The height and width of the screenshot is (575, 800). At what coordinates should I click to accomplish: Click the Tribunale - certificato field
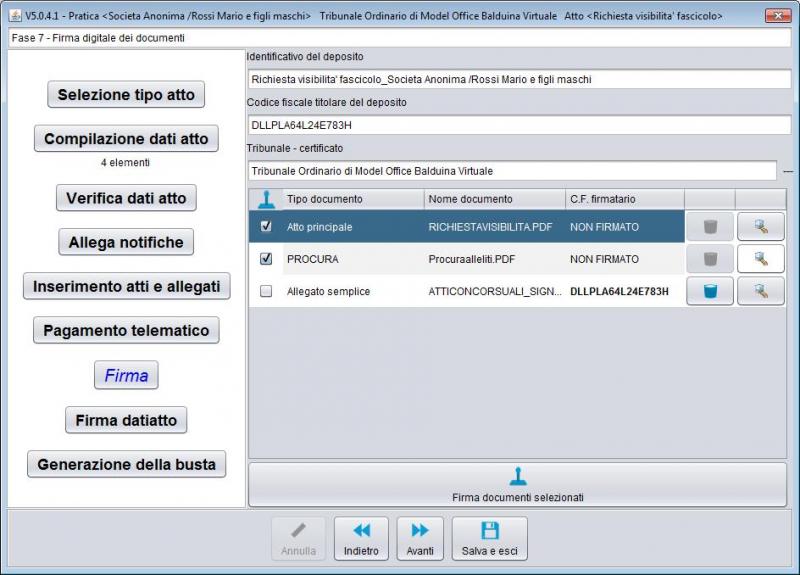(511, 171)
